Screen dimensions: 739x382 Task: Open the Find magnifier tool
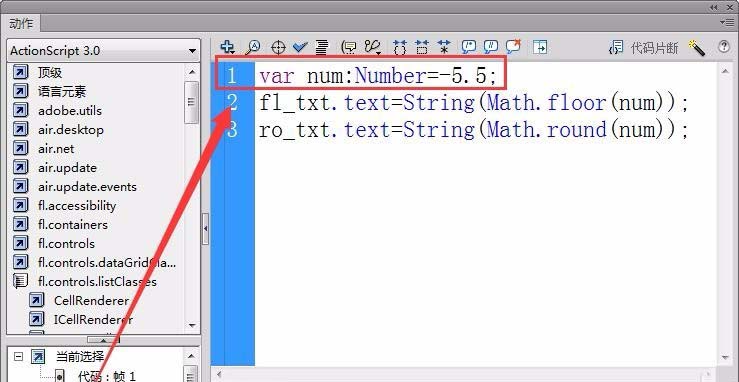(x=253, y=47)
